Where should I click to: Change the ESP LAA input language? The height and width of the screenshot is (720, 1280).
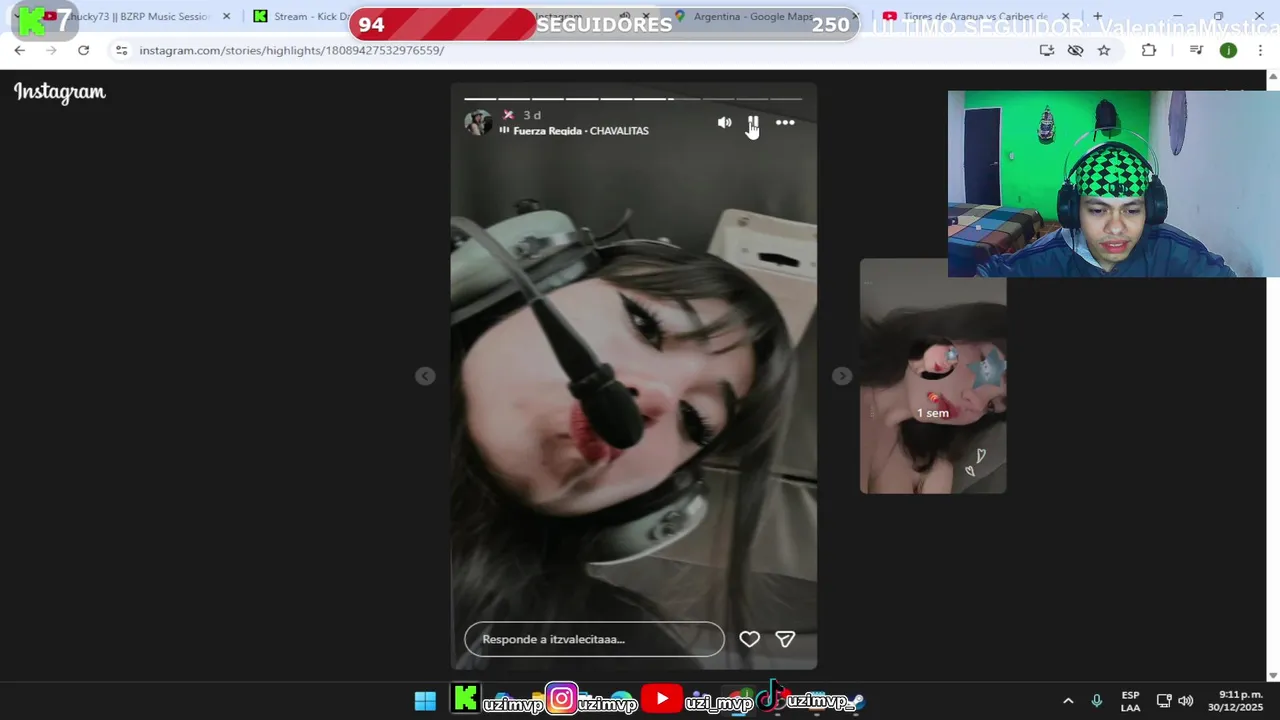pyautogui.click(x=1130, y=701)
